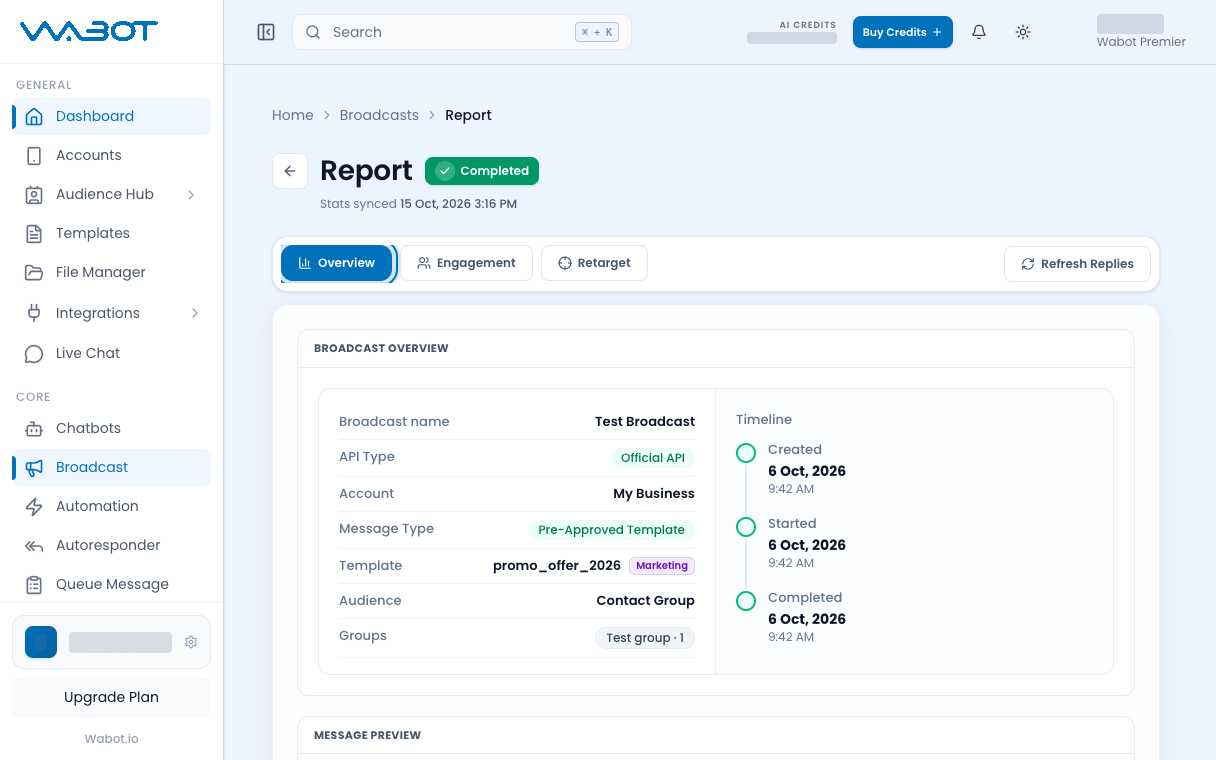Click the Templates document icon

[x=34, y=233]
